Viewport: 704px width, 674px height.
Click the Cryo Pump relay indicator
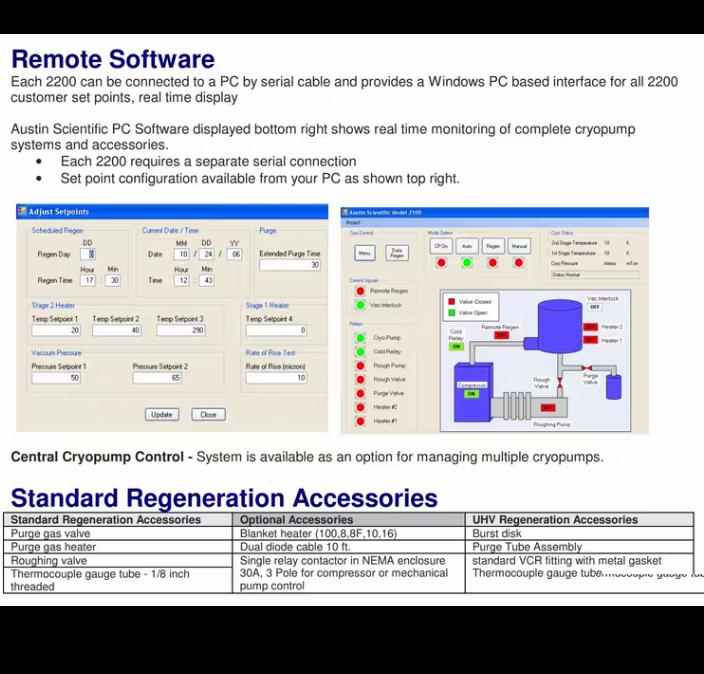point(360,338)
